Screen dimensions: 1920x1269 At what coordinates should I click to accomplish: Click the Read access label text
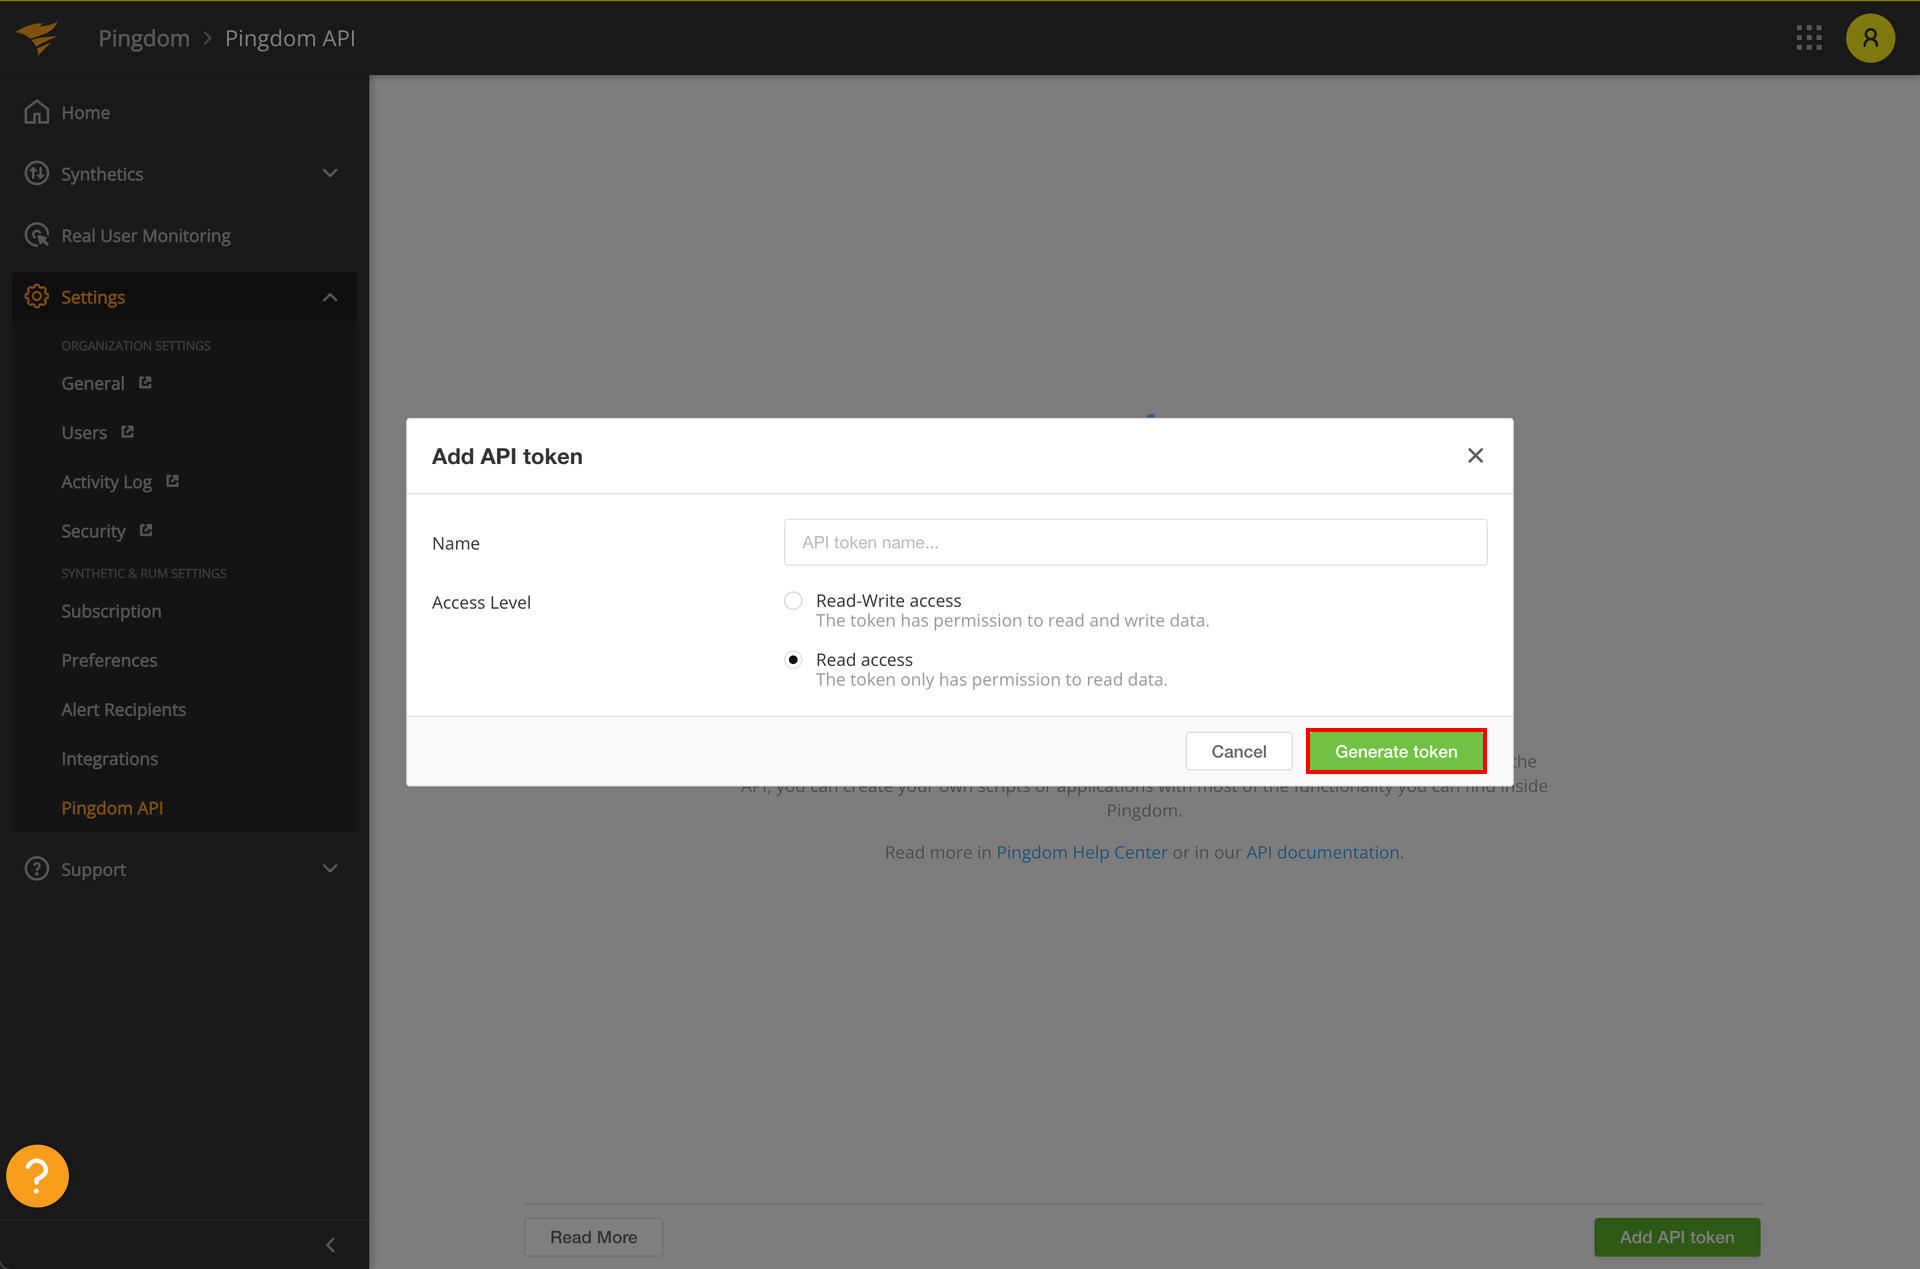point(864,659)
